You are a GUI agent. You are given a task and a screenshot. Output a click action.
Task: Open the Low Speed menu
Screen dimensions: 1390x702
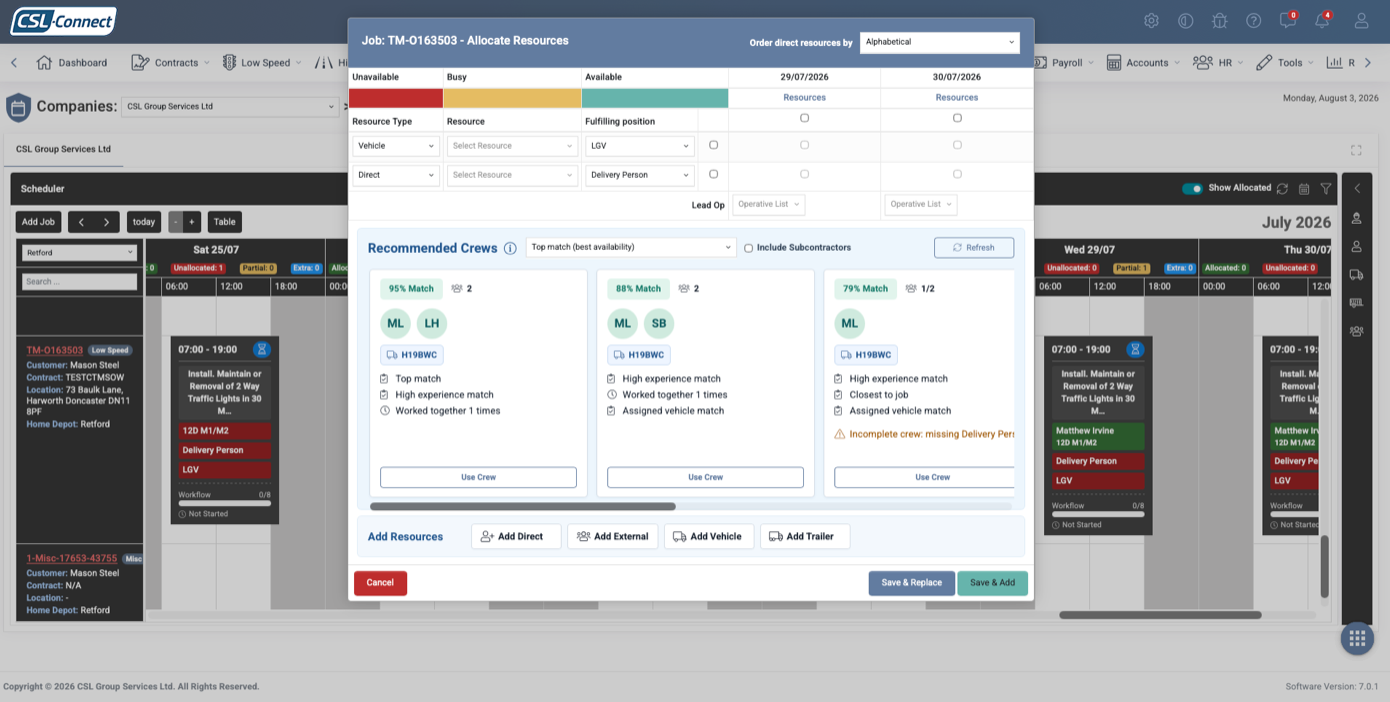pyautogui.click(x=262, y=62)
